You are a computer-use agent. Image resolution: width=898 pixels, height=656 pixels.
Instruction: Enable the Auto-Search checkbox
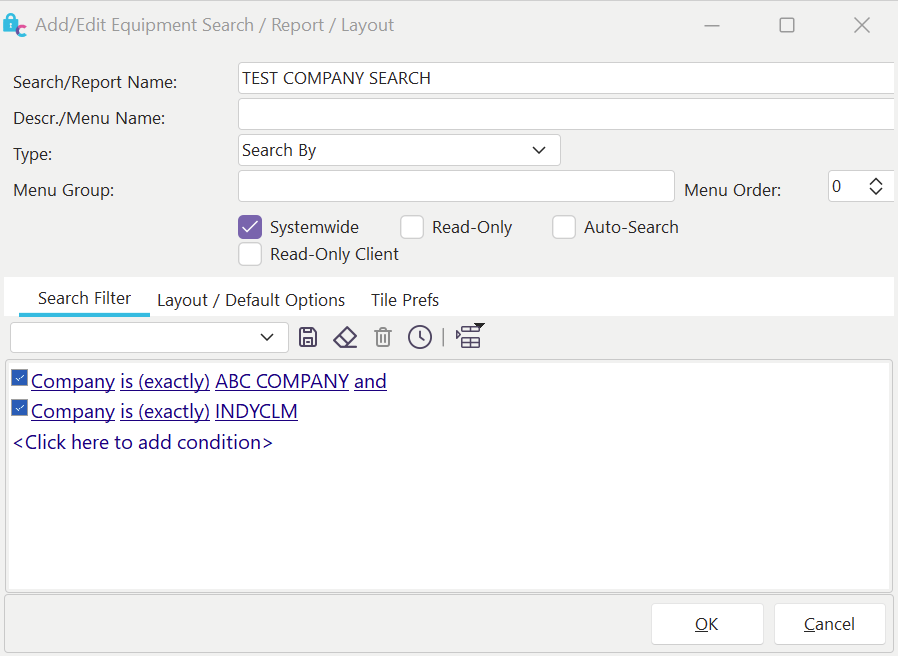(564, 227)
